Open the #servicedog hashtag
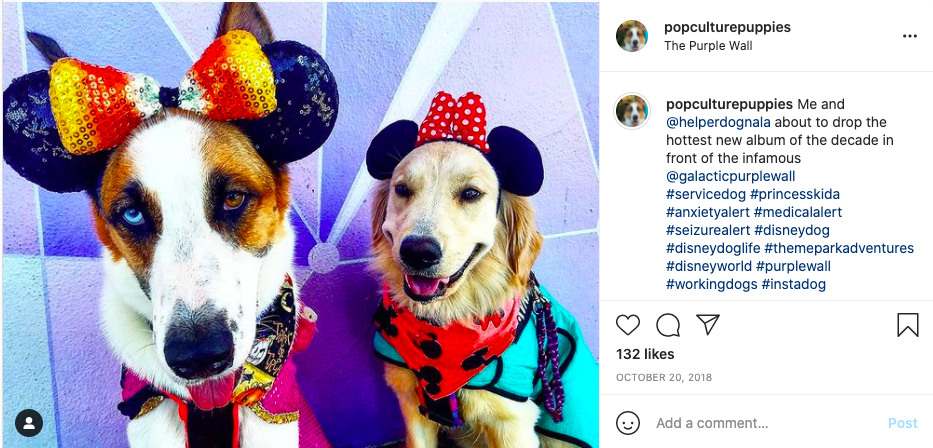933x448 pixels. (x=706, y=194)
